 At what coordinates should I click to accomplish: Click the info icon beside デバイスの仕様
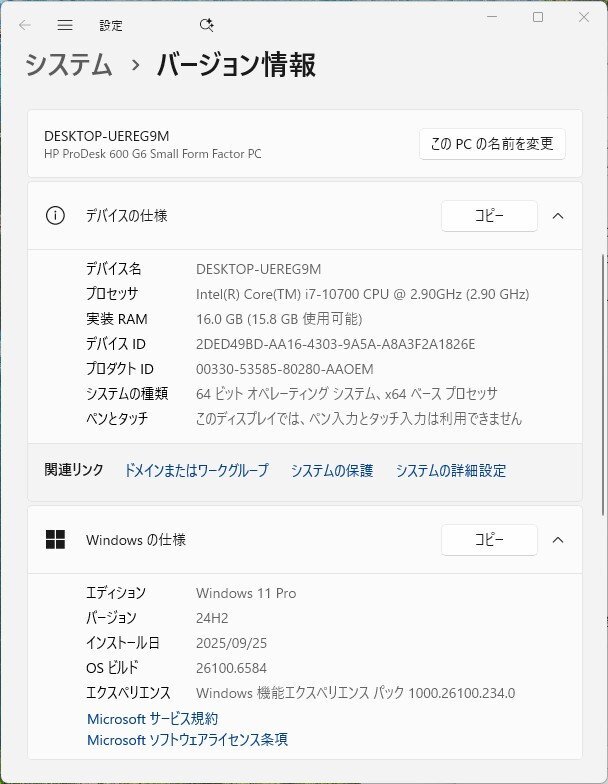pyautogui.click(x=55, y=216)
